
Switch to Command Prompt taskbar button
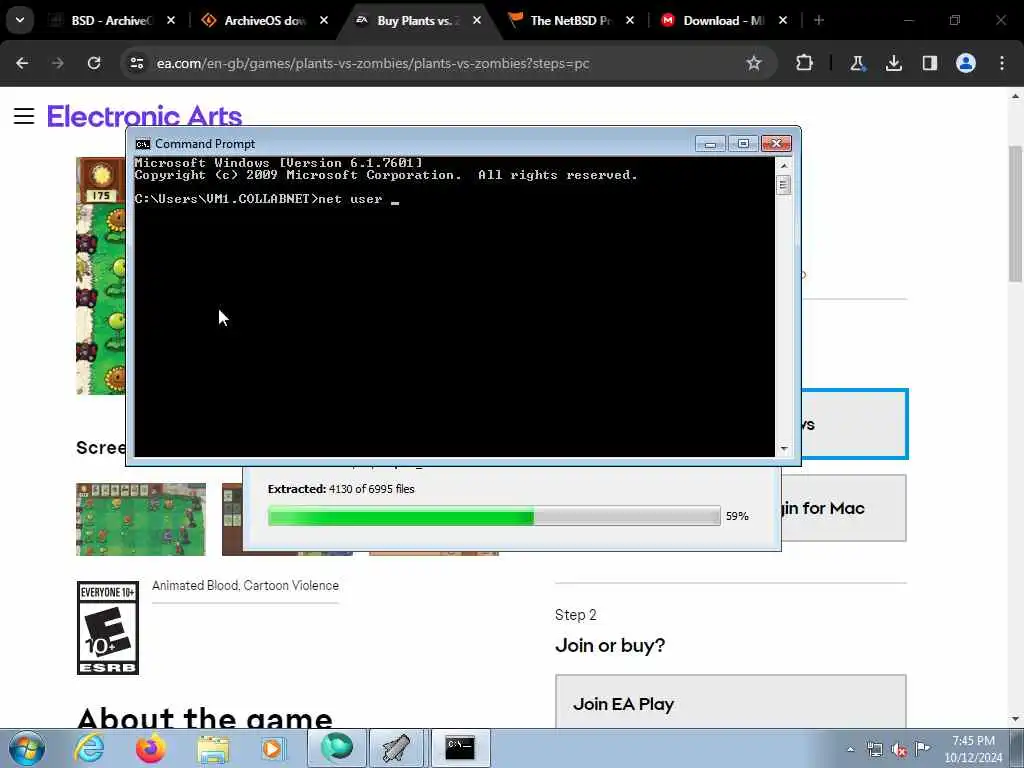tap(460, 748)
